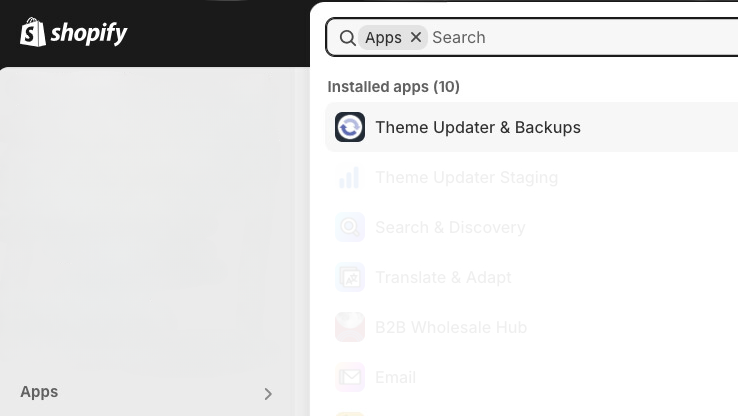Open the Email app

tap(531, 377)
